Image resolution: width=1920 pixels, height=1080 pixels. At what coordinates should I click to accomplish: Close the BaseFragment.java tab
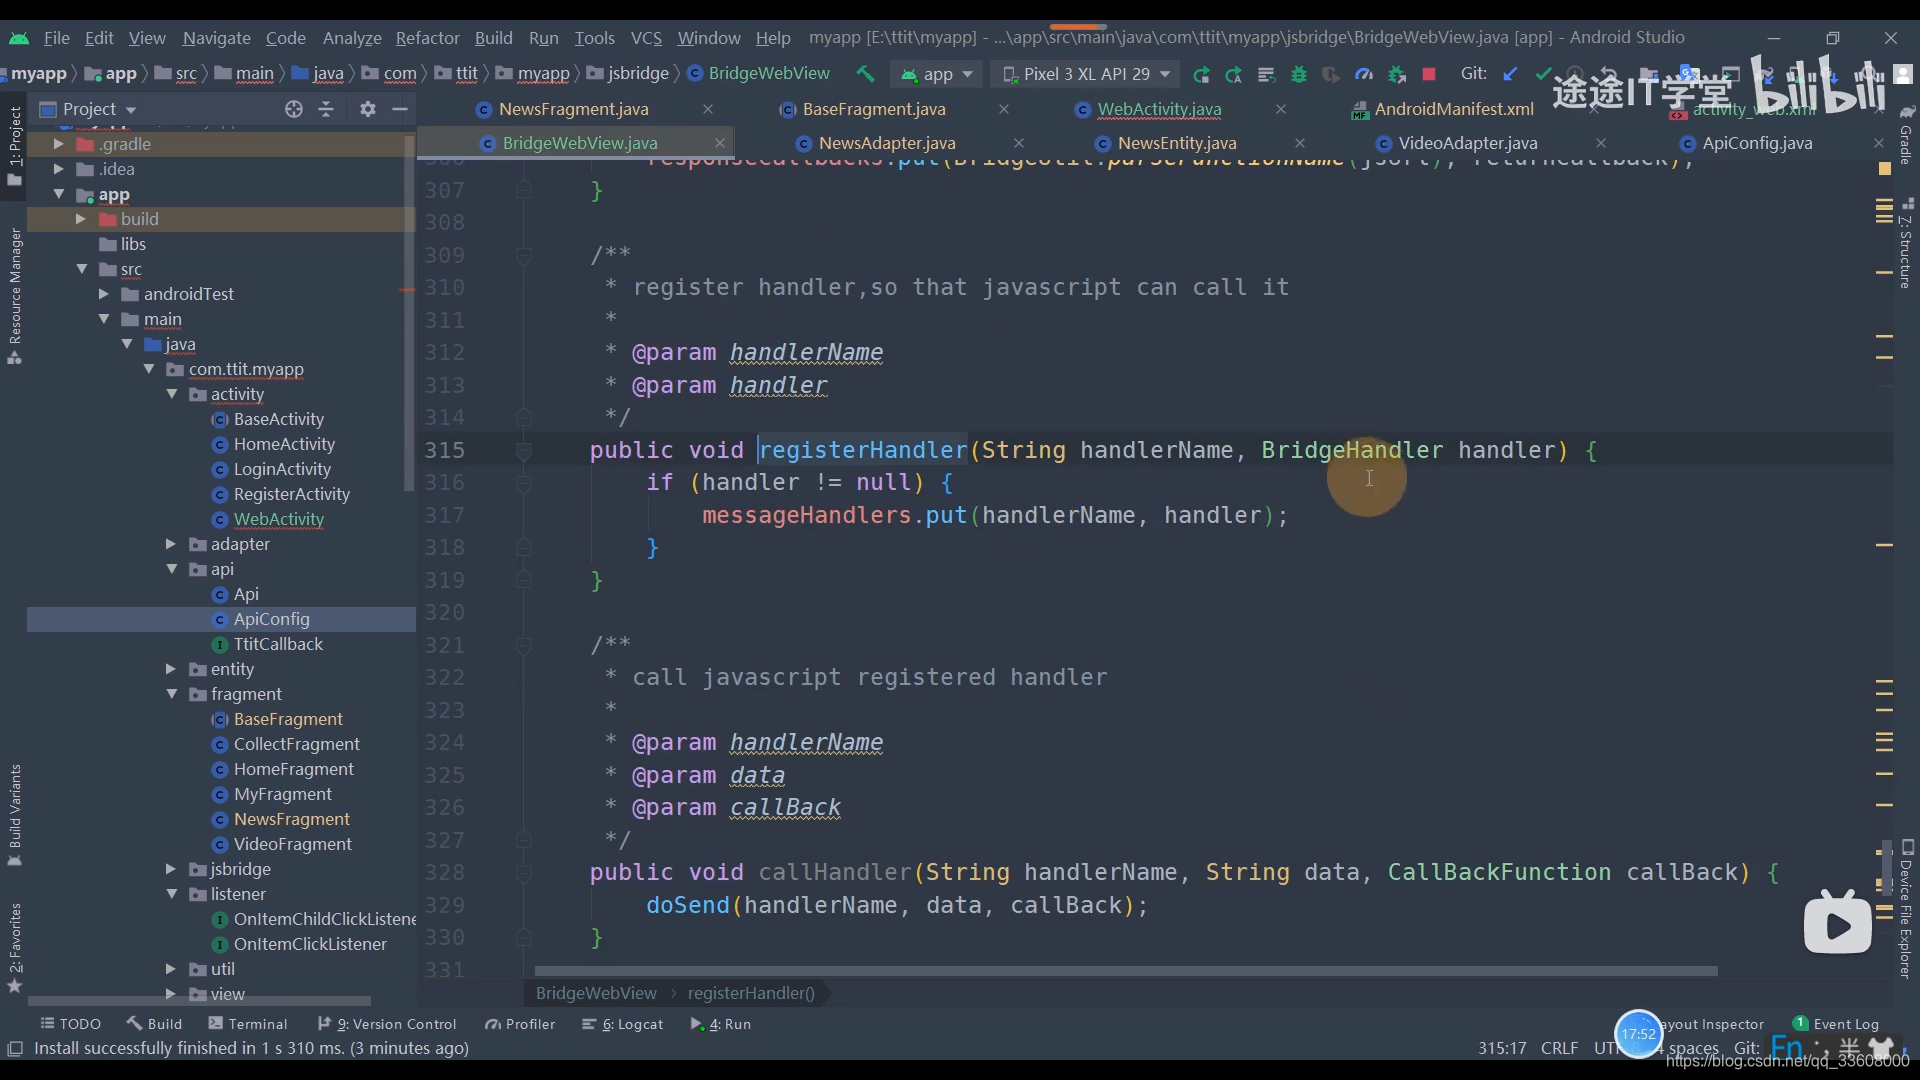[1004, 109]
